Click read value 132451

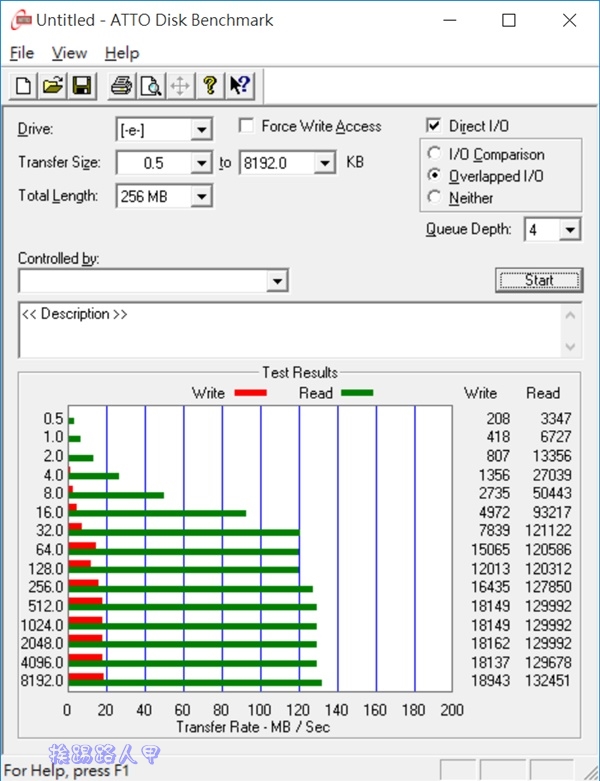coord(548,681)
